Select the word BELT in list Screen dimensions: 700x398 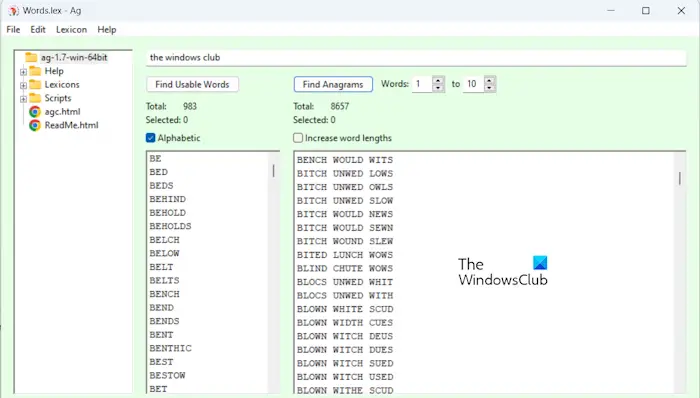coord(161,267)
